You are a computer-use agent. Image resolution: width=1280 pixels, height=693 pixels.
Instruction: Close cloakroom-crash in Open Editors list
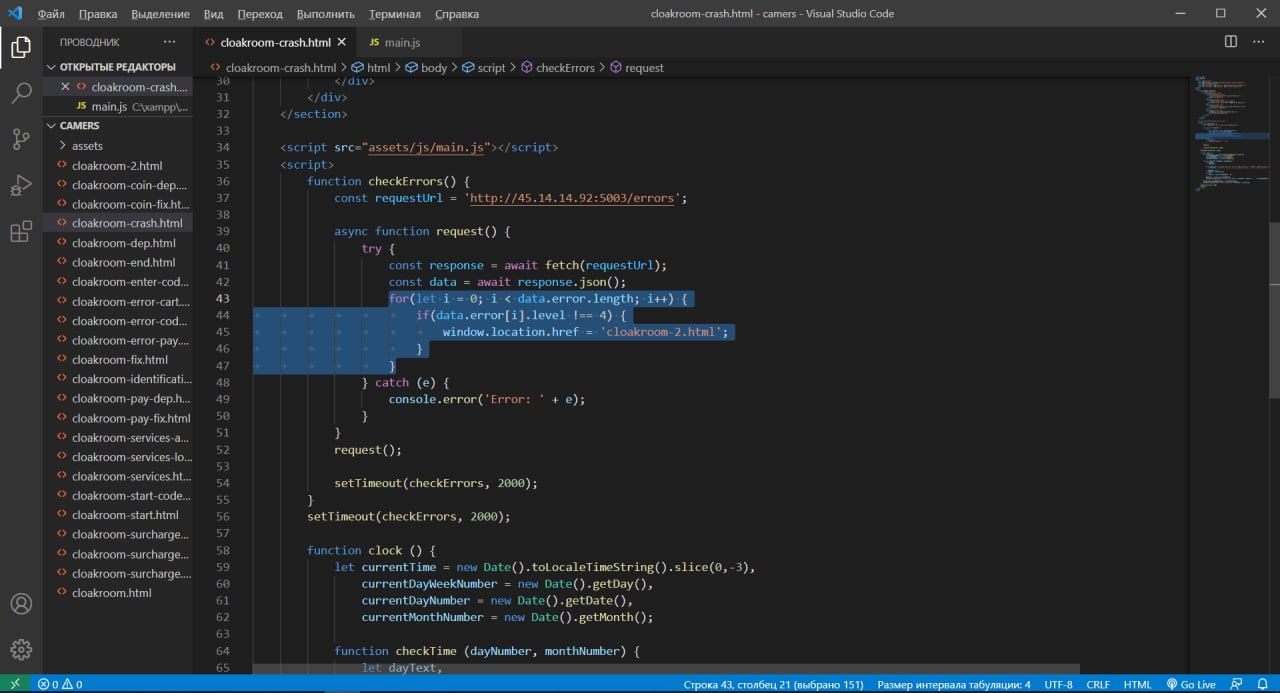(65, 87)
